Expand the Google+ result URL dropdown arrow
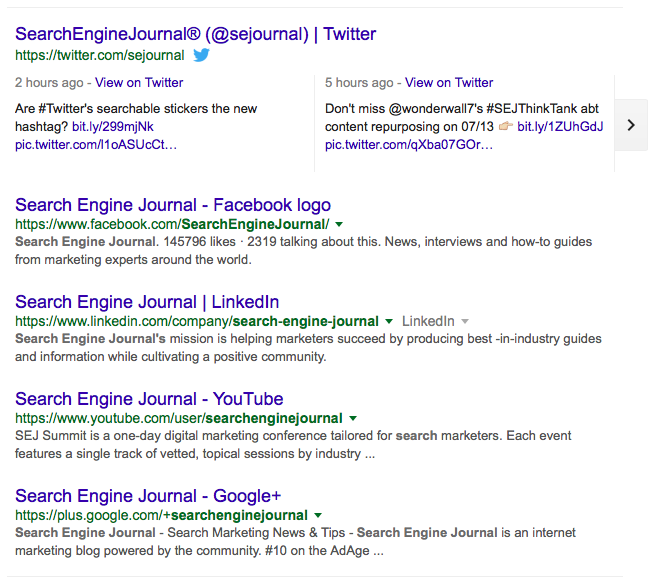This screenshot has width=657, height=581. (318, 515)
